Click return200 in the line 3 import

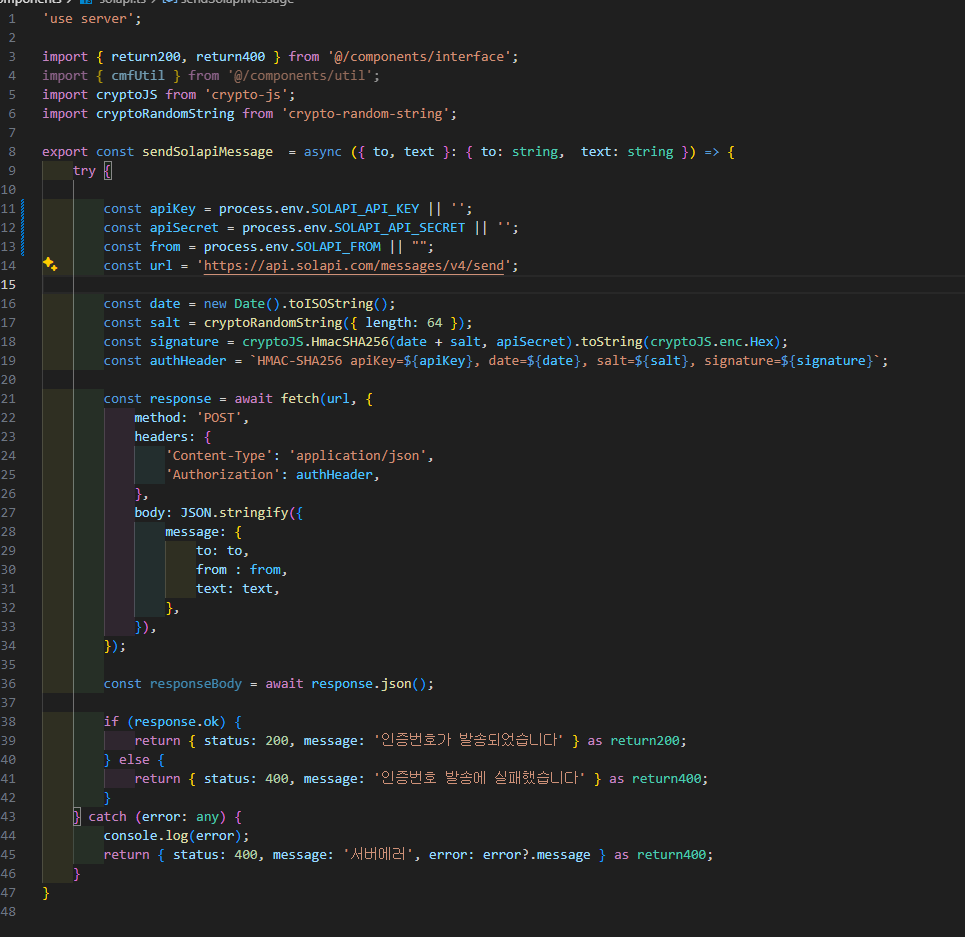146,57
